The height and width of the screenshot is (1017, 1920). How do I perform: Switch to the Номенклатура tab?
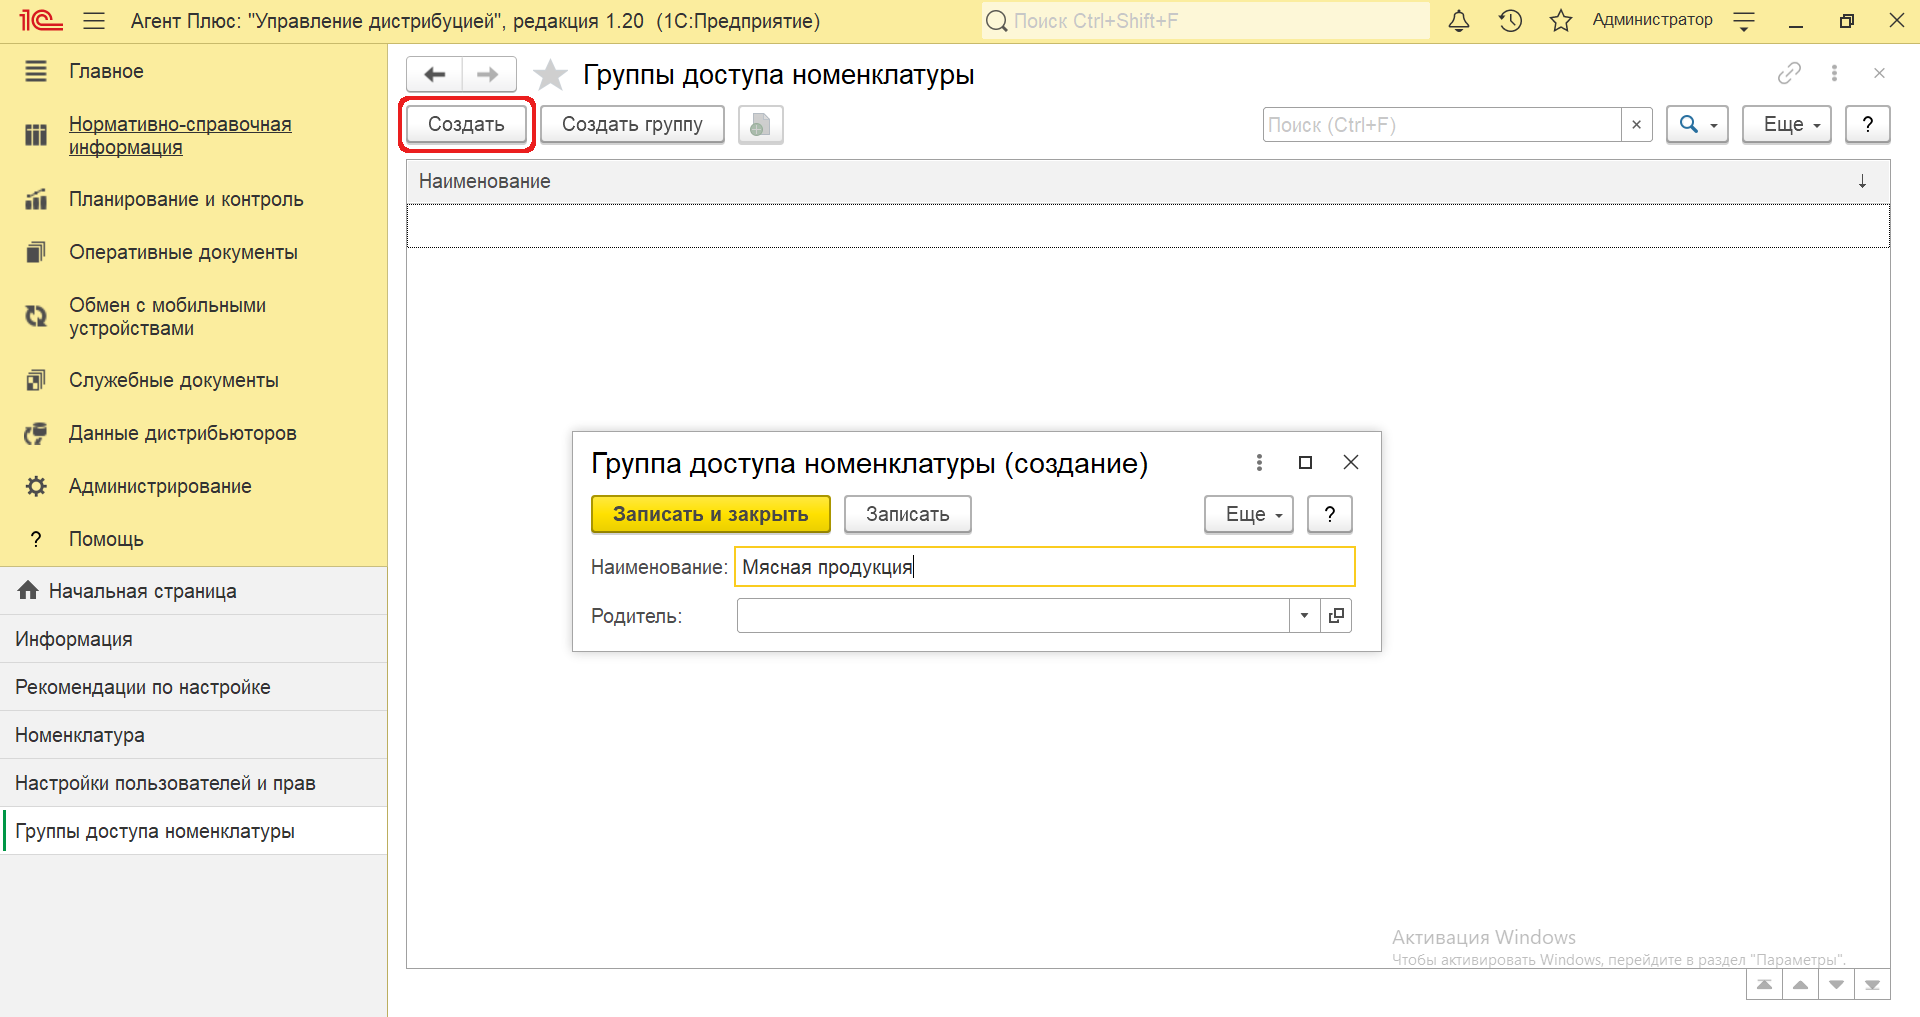[80, 735]
